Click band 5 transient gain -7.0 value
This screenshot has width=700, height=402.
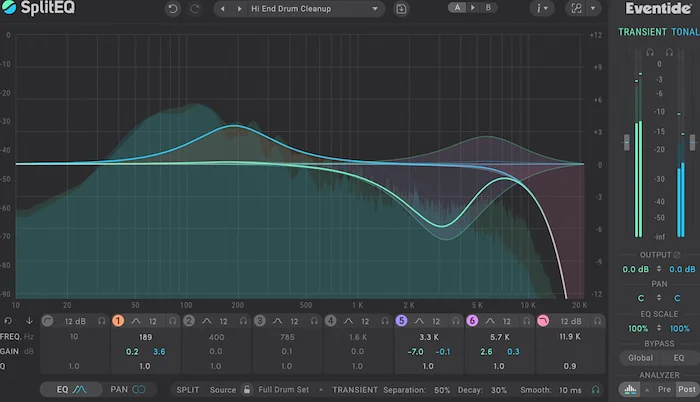[x=416, y=352]
